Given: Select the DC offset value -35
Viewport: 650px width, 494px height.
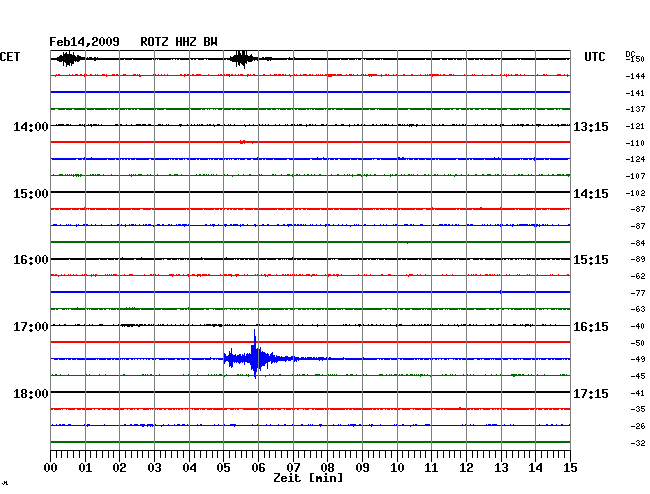Looking at the screenshot, I should click(638, 409).
